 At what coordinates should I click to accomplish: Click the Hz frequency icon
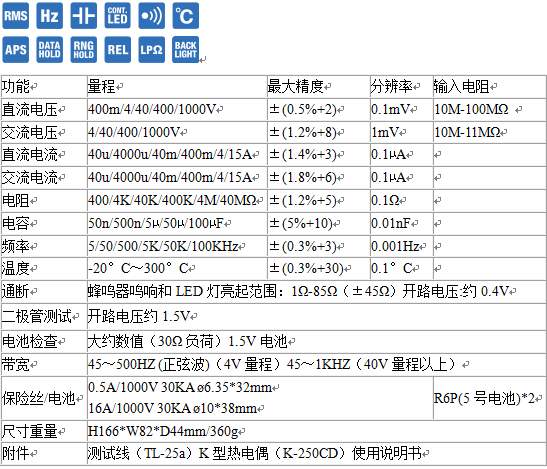point(50,16)
